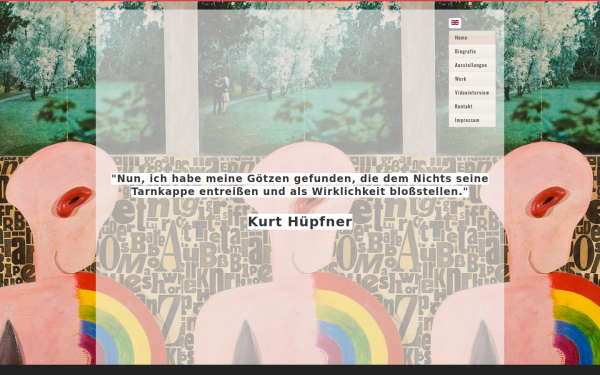Go to the Biografie page
Viewport: 600px width, 375px height.
click(x=472, y=51)
